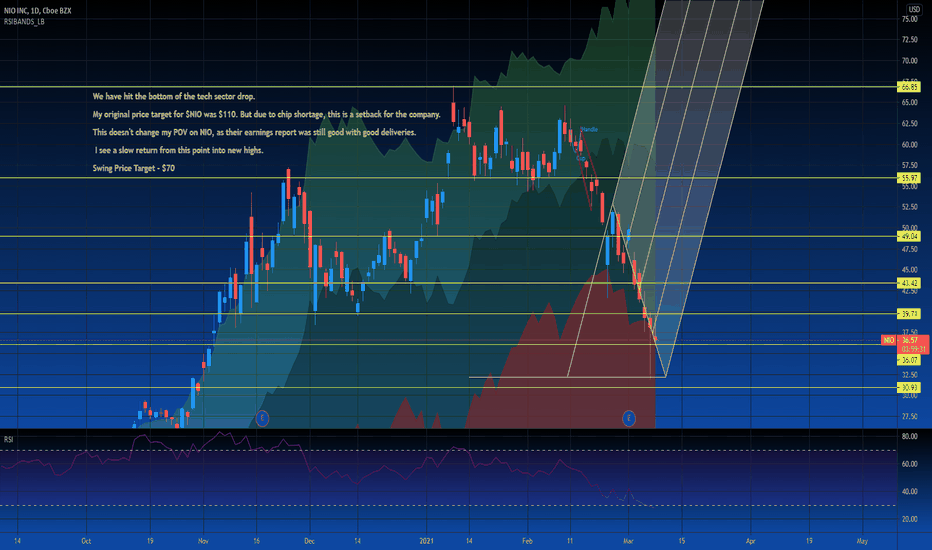Click the 40.00 level on RSI scale
Image resolution: width=932 pixels, height=550 pixels.
click(909, 491)
